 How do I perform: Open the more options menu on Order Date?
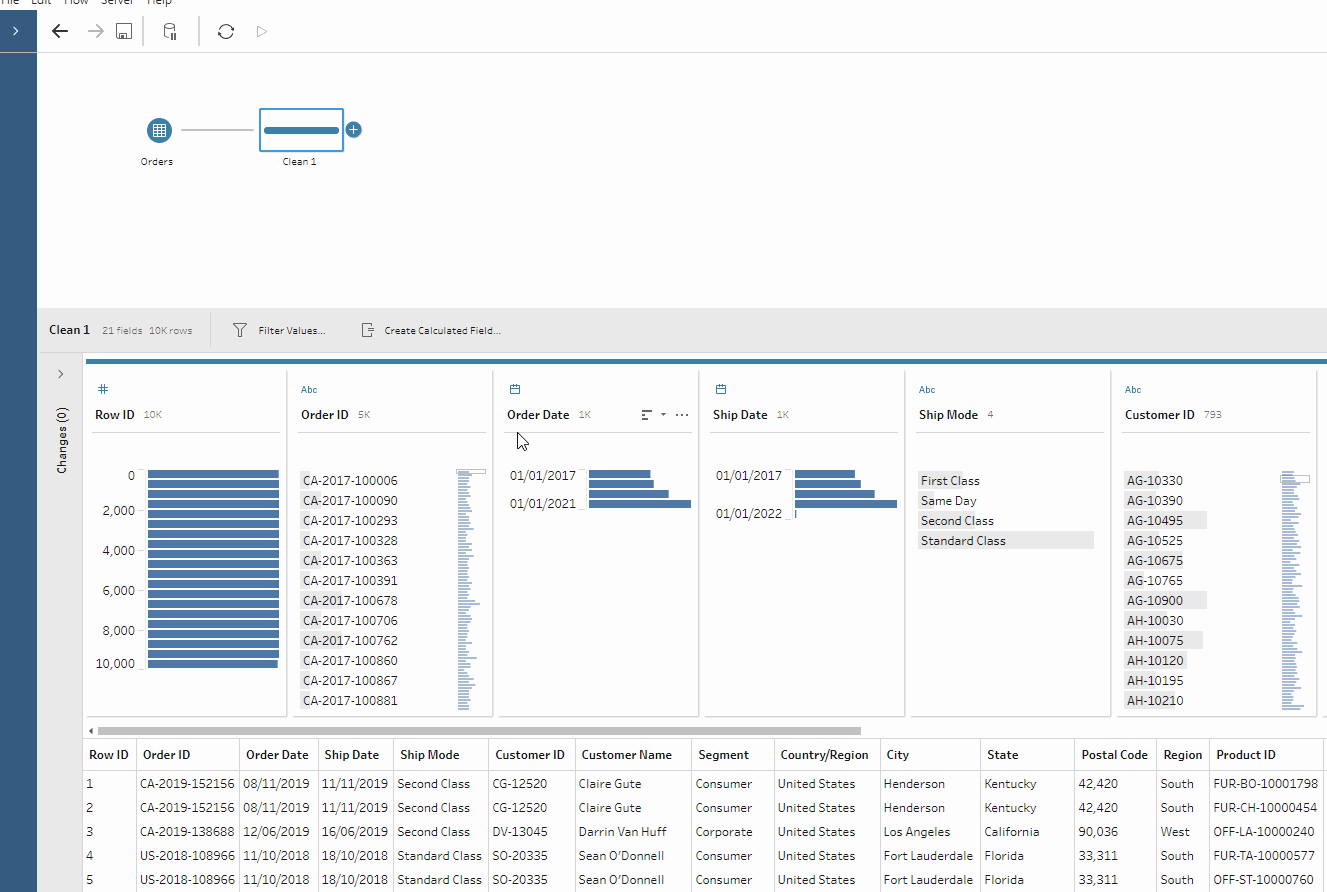coord(681,414)
